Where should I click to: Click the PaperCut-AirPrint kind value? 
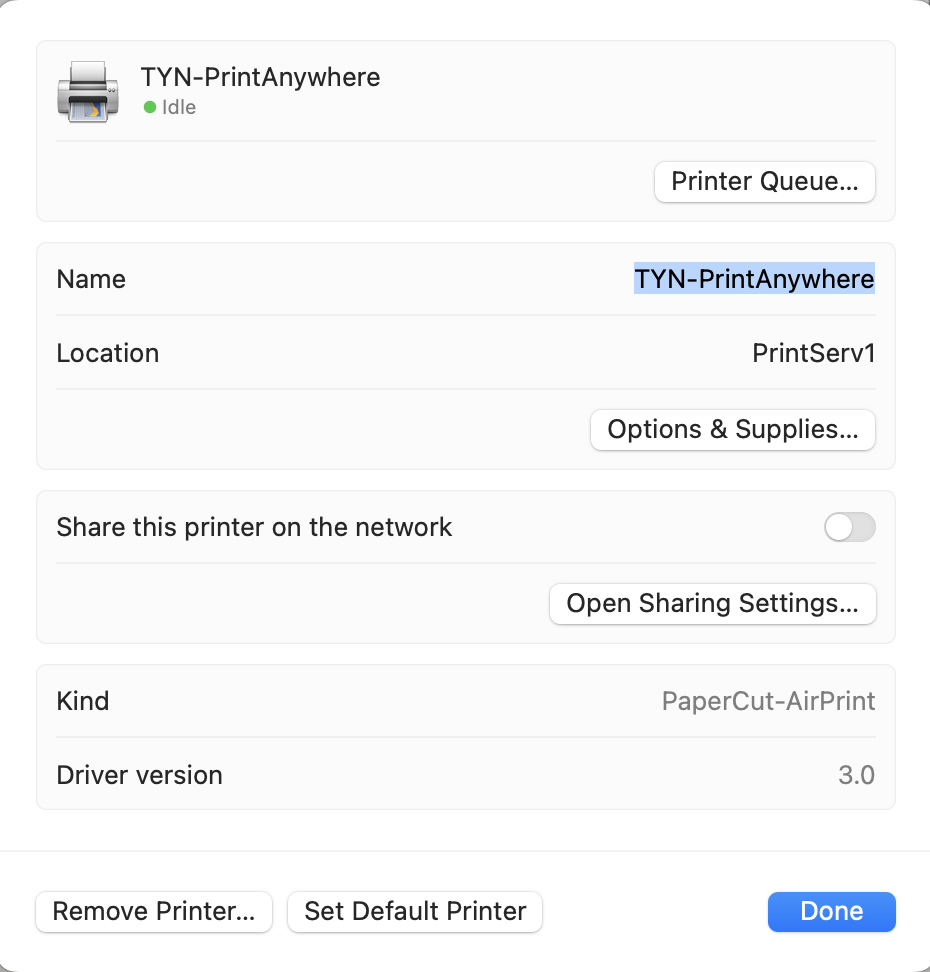tap(768, 701)
